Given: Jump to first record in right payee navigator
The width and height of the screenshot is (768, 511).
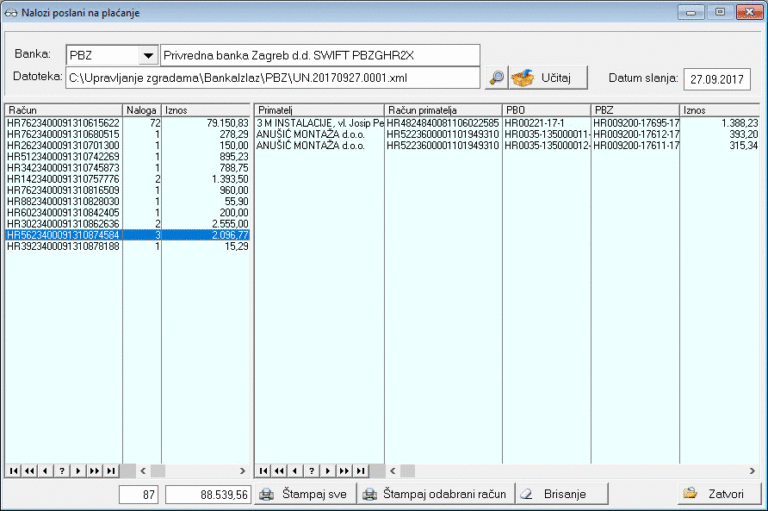Looking at the screenshot, I should (264, 470).
